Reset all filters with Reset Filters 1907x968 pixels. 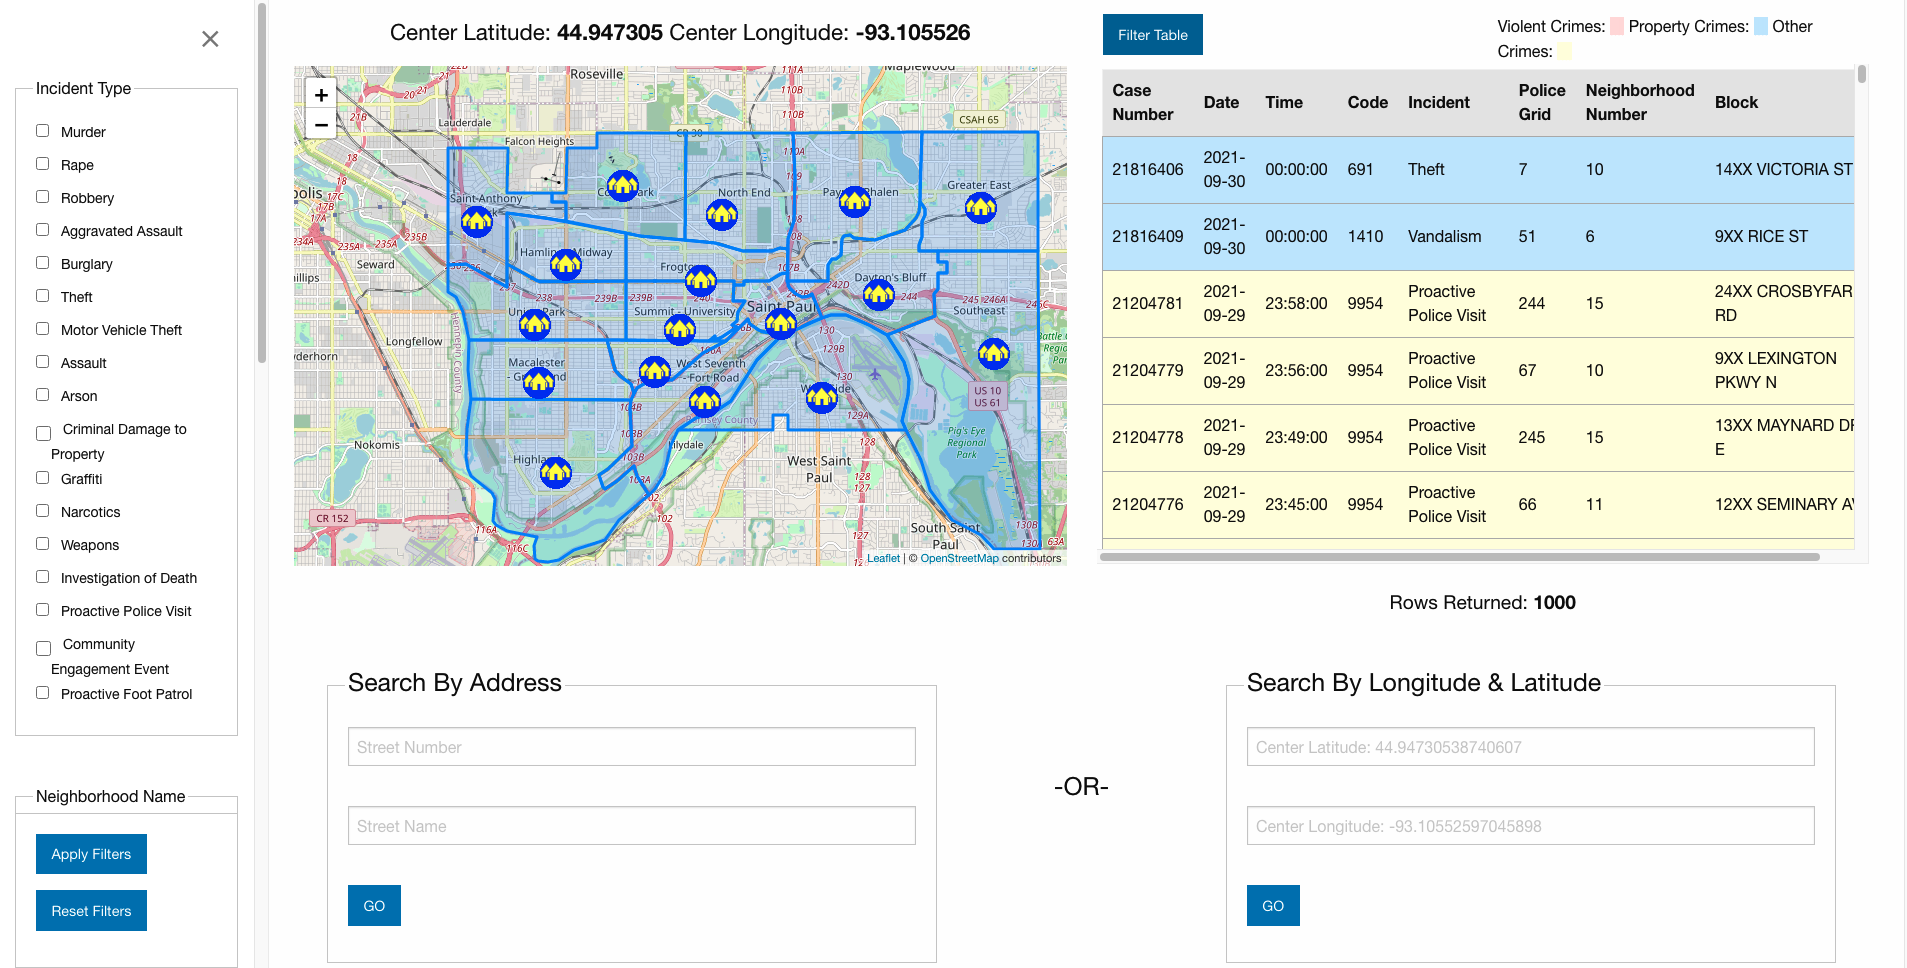point(91,911)
